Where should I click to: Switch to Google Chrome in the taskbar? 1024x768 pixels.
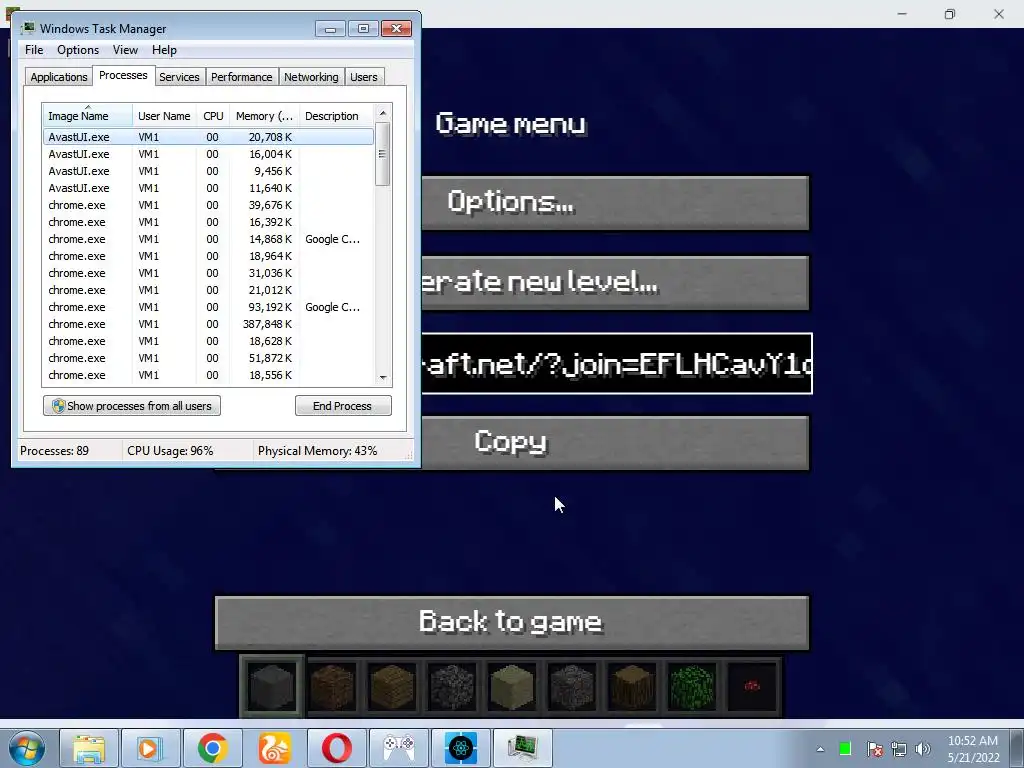click(212, 748)
